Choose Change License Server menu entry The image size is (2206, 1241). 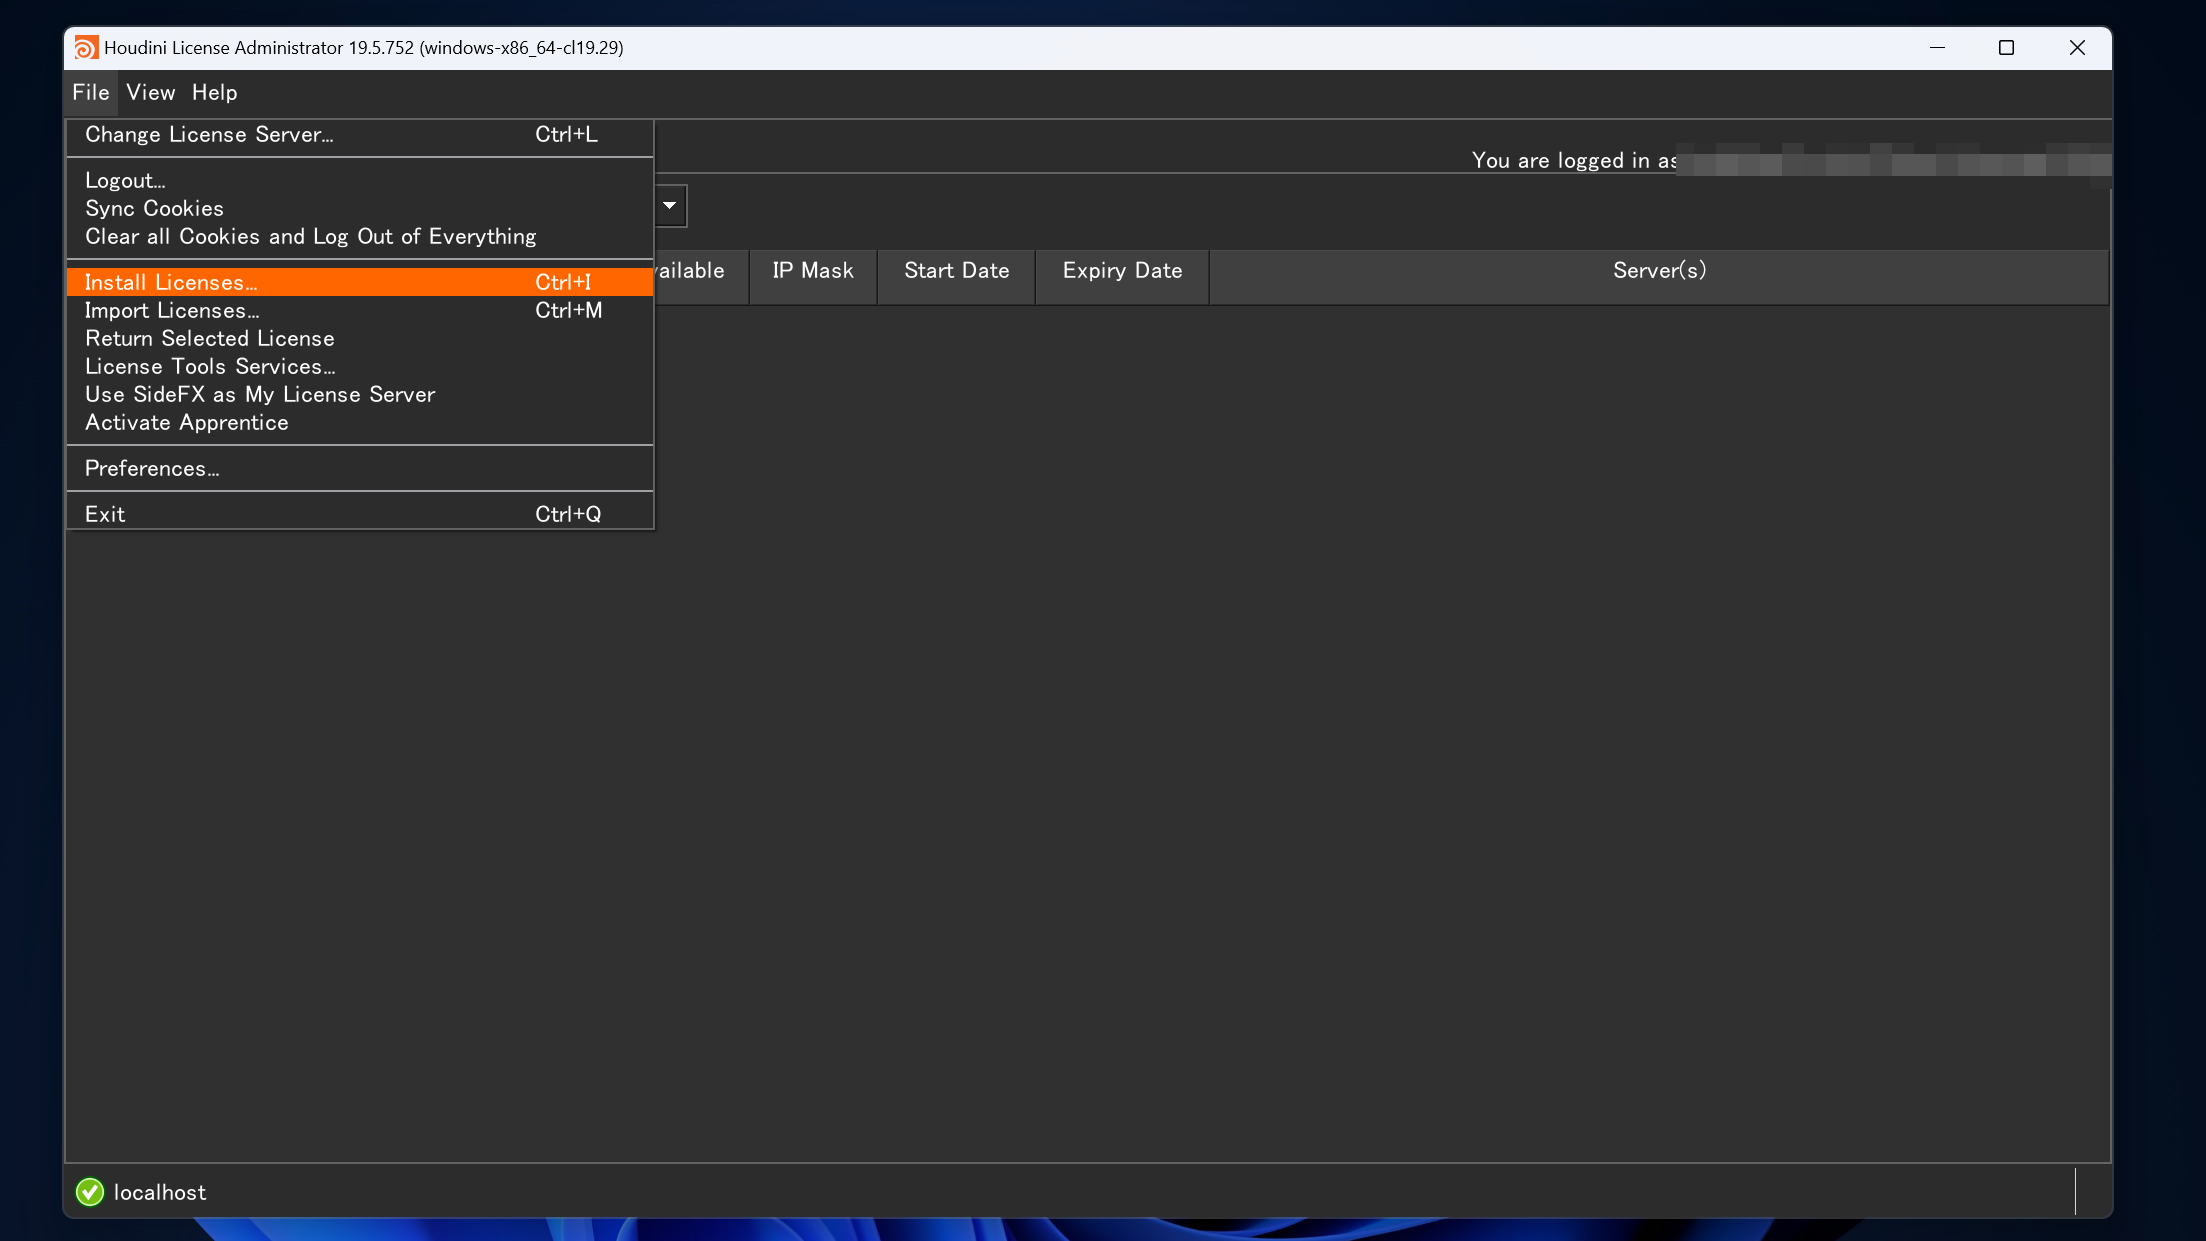pyautogui.click(x=360, y=134)
